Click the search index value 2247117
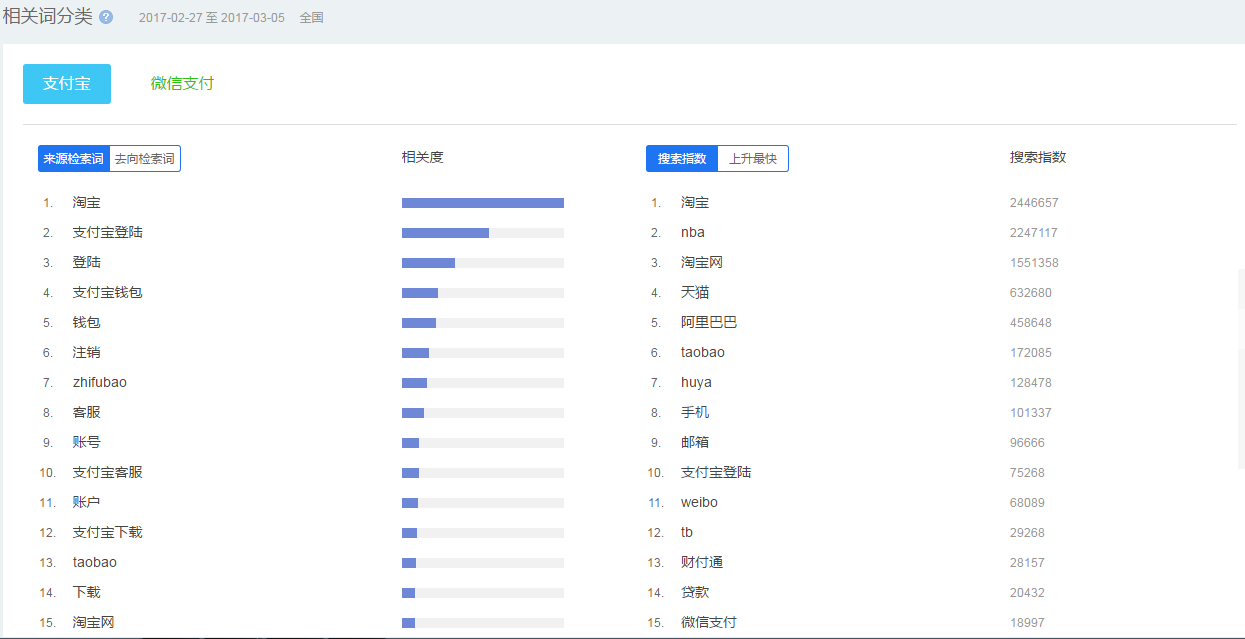This screenshot has height=639, width=1245. coord(1034,233)
